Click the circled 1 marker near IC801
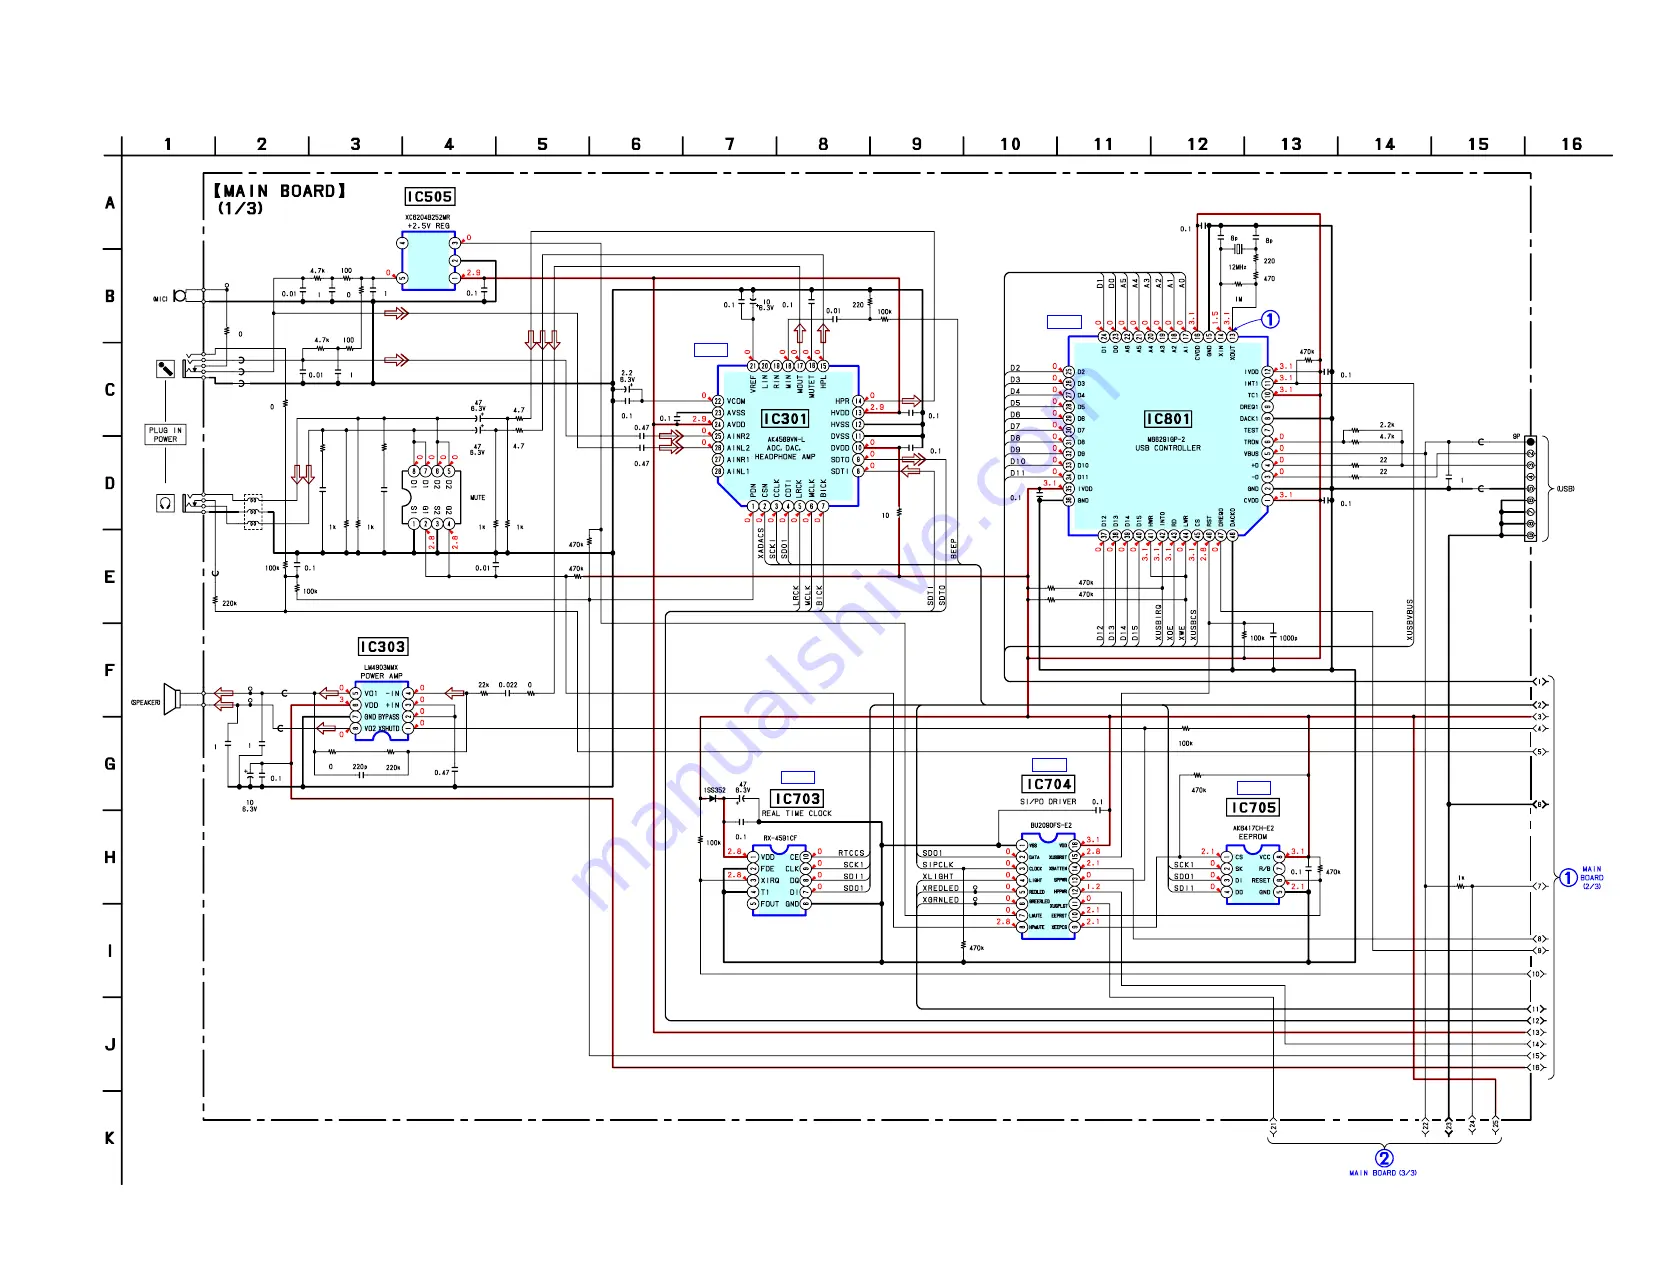This screenshot has width=1680, height=1263. pyautogui.click(x=1269, y=320)
